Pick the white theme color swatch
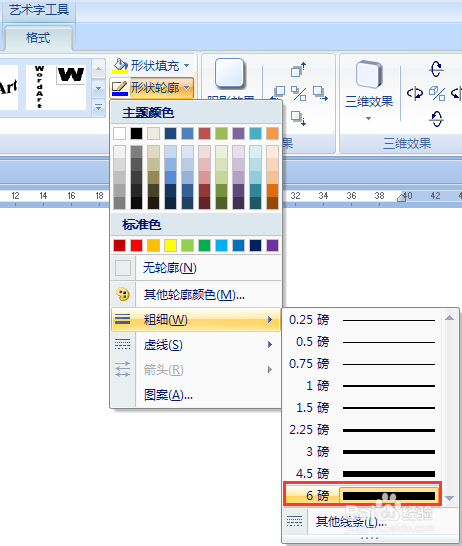Screen dimensions: 462x546 point(119,133)
